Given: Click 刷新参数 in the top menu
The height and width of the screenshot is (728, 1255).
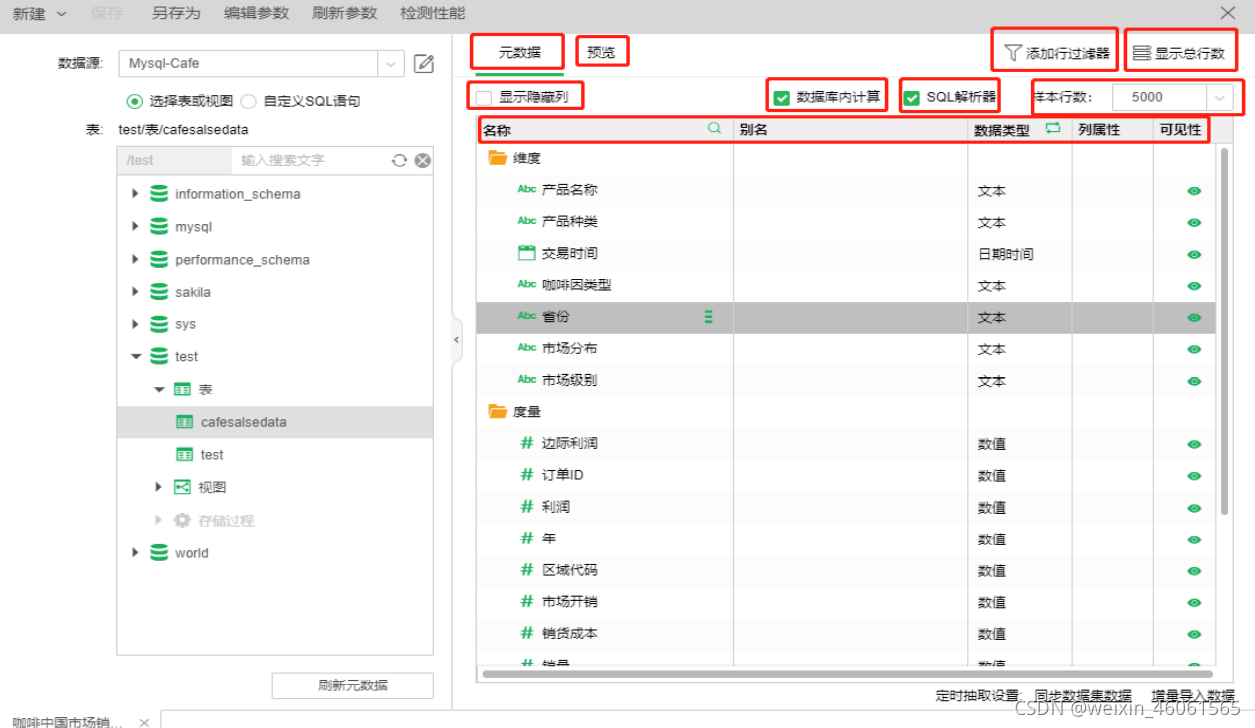Looking at the screenshot, I should pyautogui.click(x=344, y=13).
